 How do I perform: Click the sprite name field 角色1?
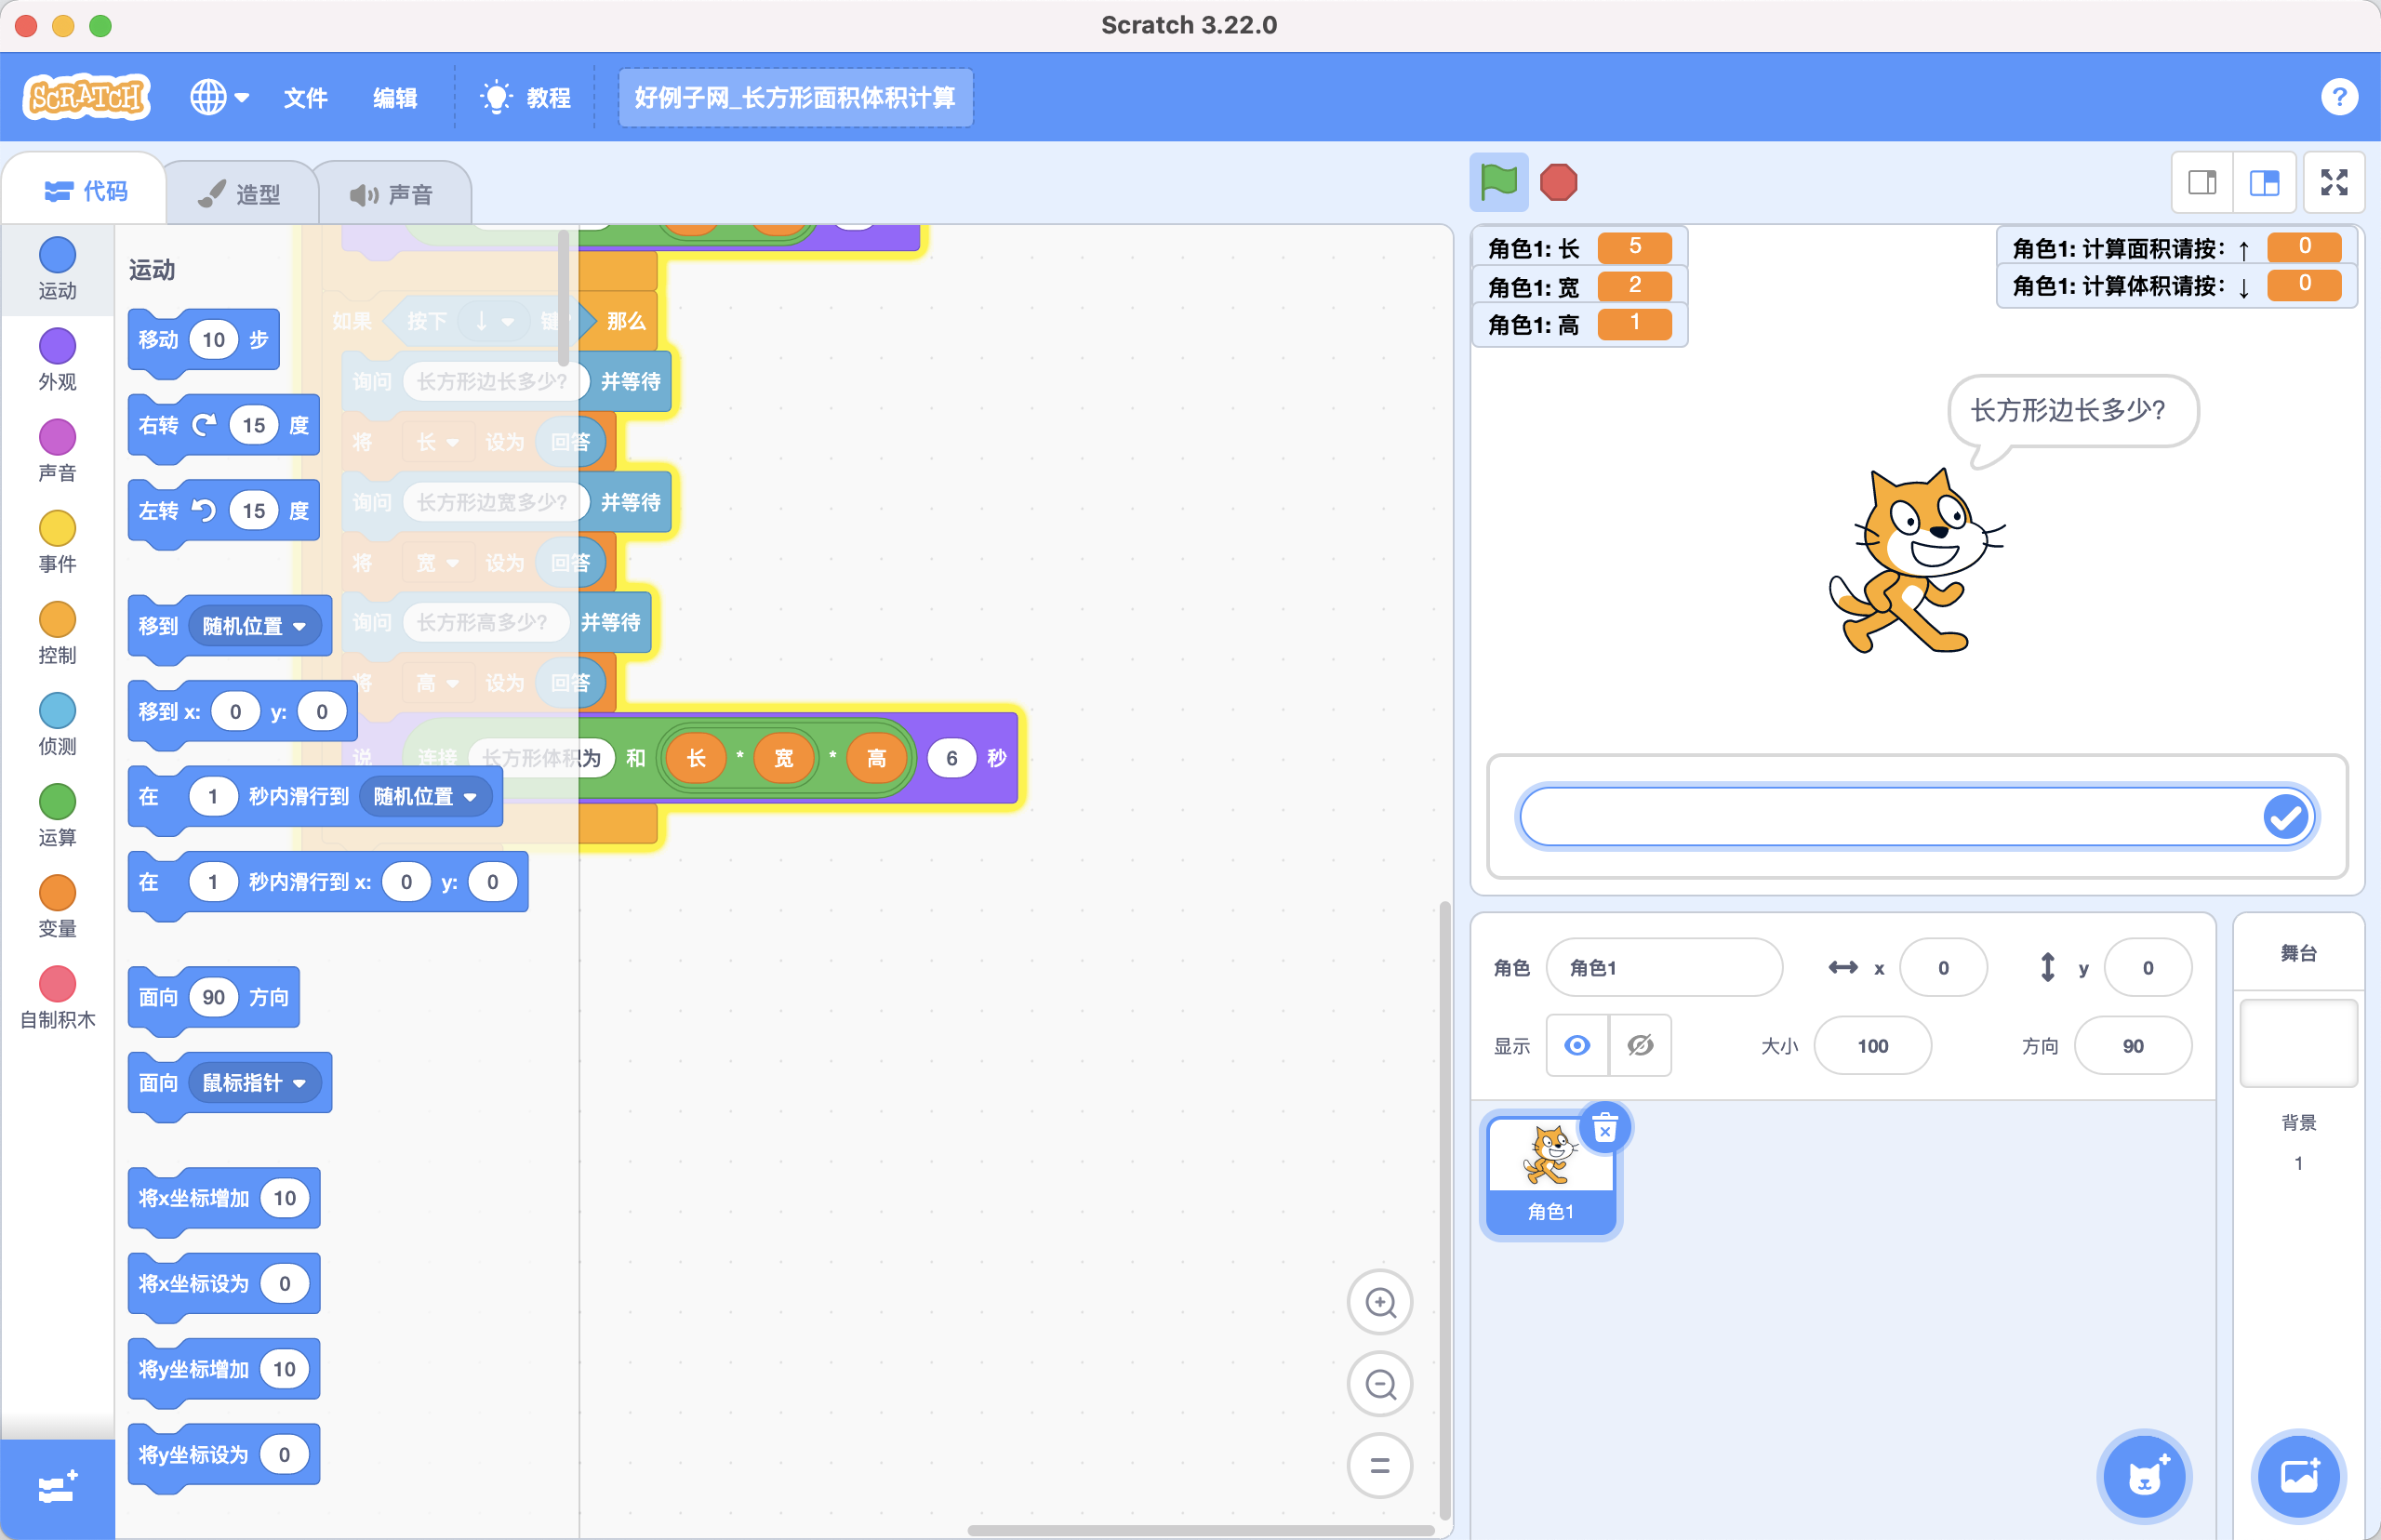click(x=1664, y=967)
